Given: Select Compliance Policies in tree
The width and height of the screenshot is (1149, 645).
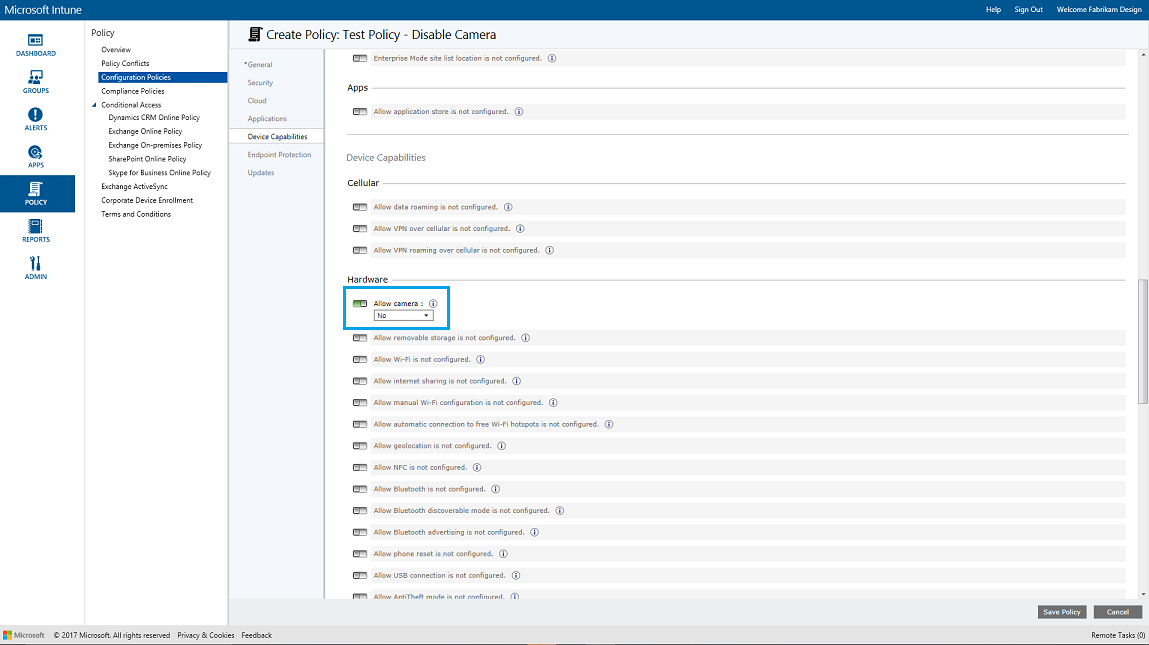Looking at the screenshot, I should tap(133, 92).
